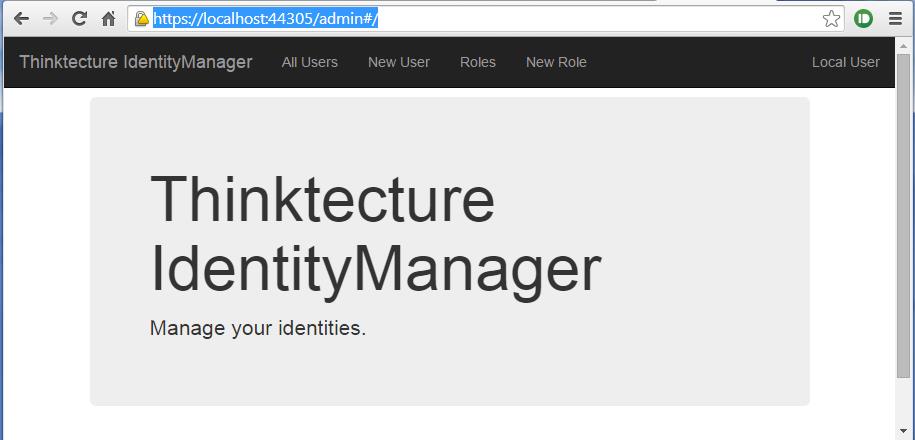This screenshot has width=915, height=440.
Task: Bookmark this page with the star icon
Action: (x=831, y=19)
